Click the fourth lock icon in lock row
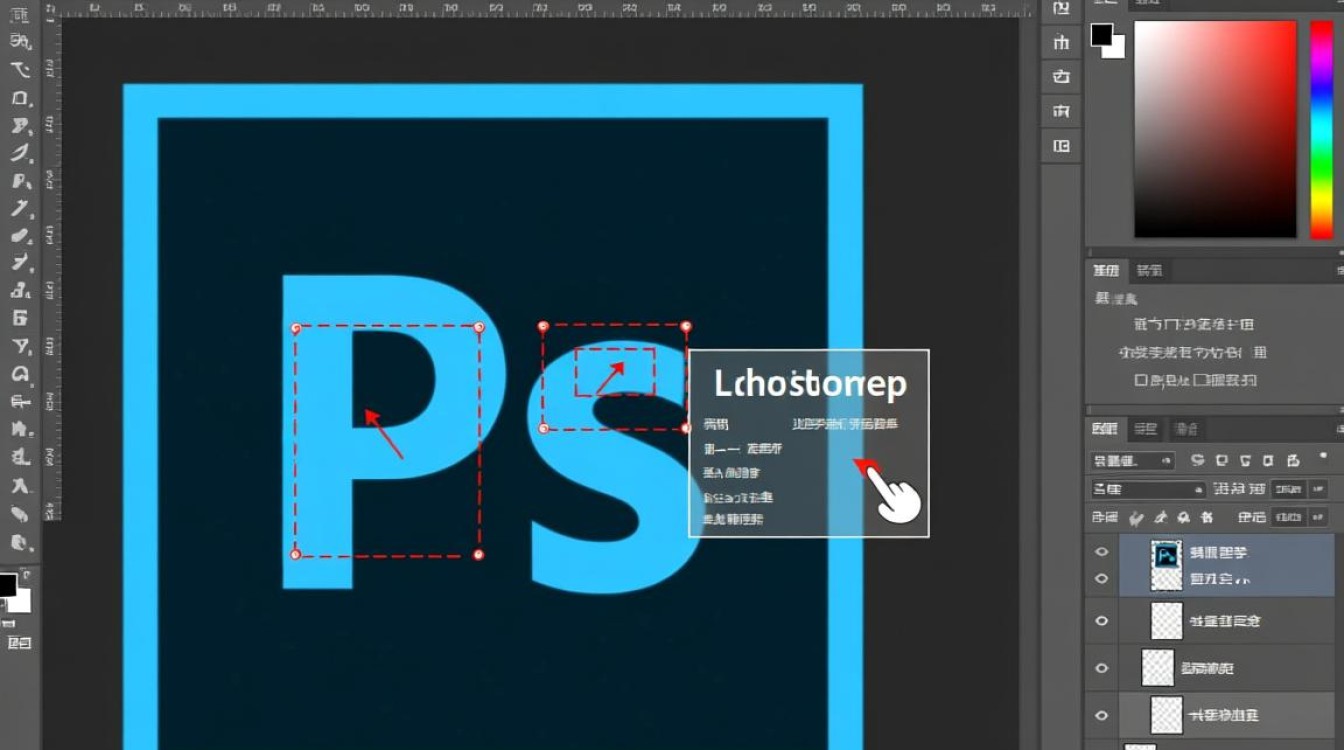The width and height of the screenshot is (1344, 750). point(1206,518)
